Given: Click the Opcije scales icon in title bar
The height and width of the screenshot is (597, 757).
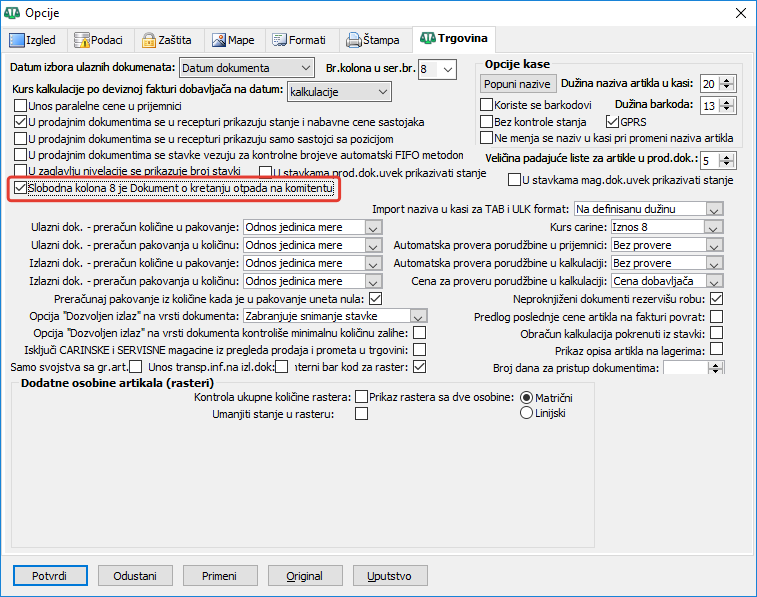Looking at the screenshot, I should [12, 13].
